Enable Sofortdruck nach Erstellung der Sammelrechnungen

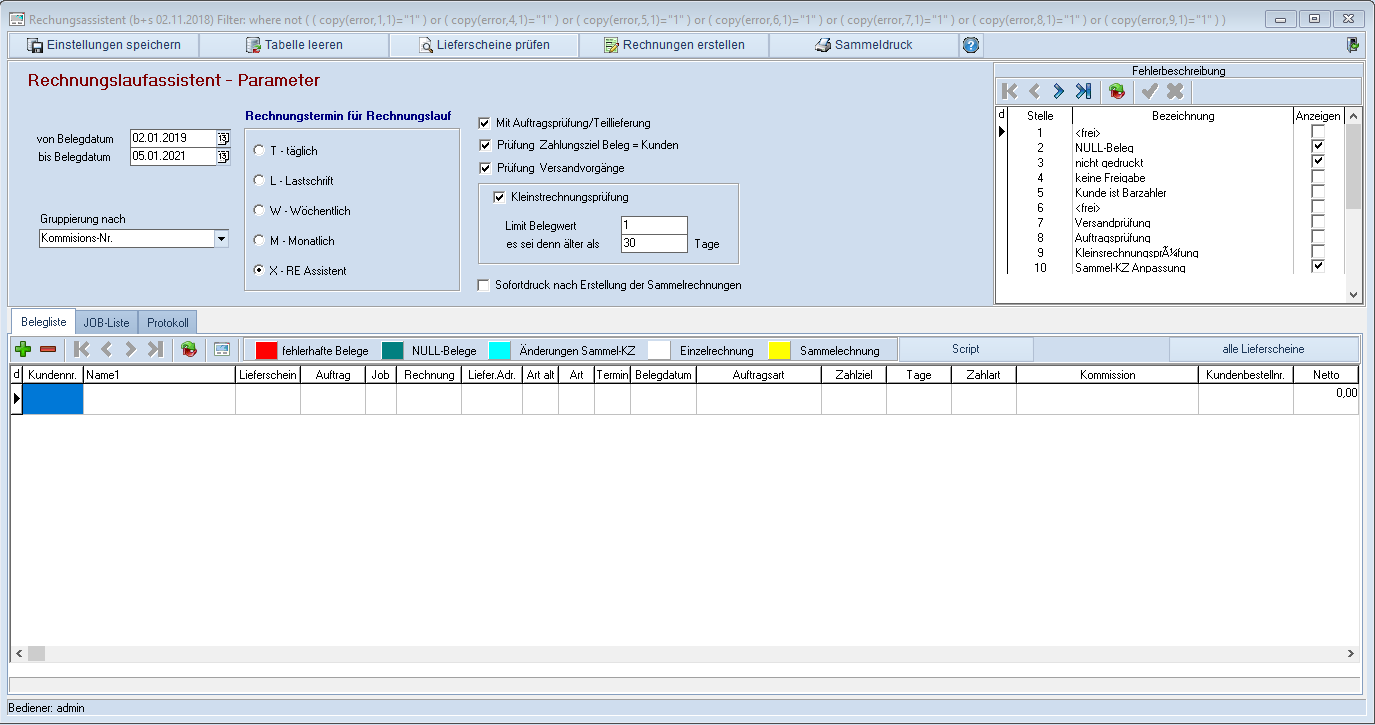click(485, 285)
